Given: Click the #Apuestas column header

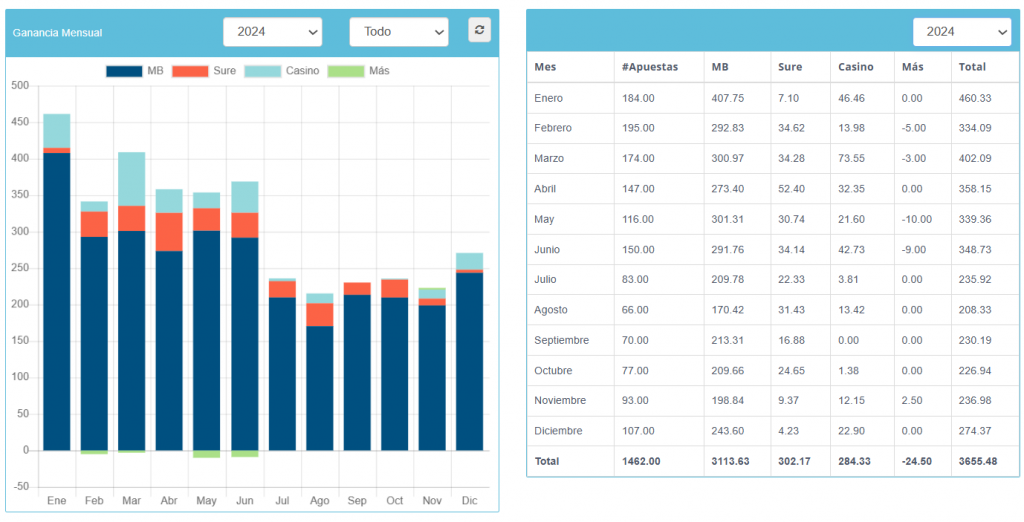Looking at the screenshot, I should [649, 67].
